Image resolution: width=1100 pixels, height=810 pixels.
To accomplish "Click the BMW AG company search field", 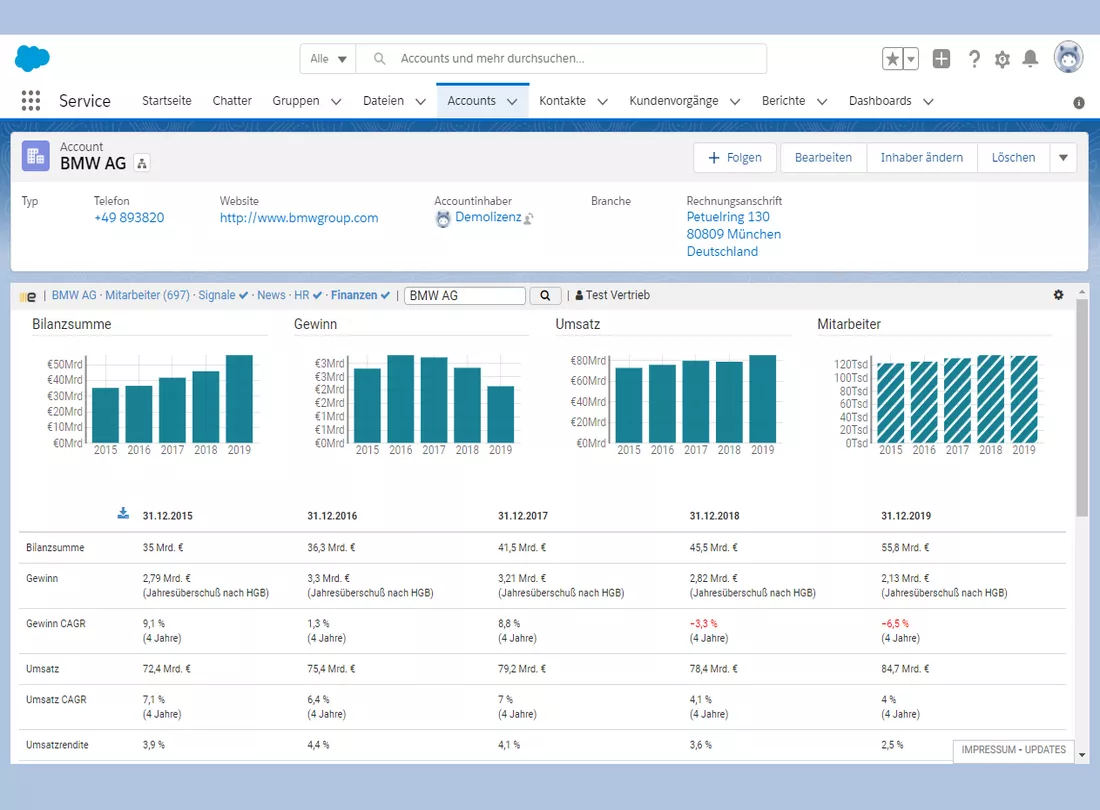I will click(465, 296).
